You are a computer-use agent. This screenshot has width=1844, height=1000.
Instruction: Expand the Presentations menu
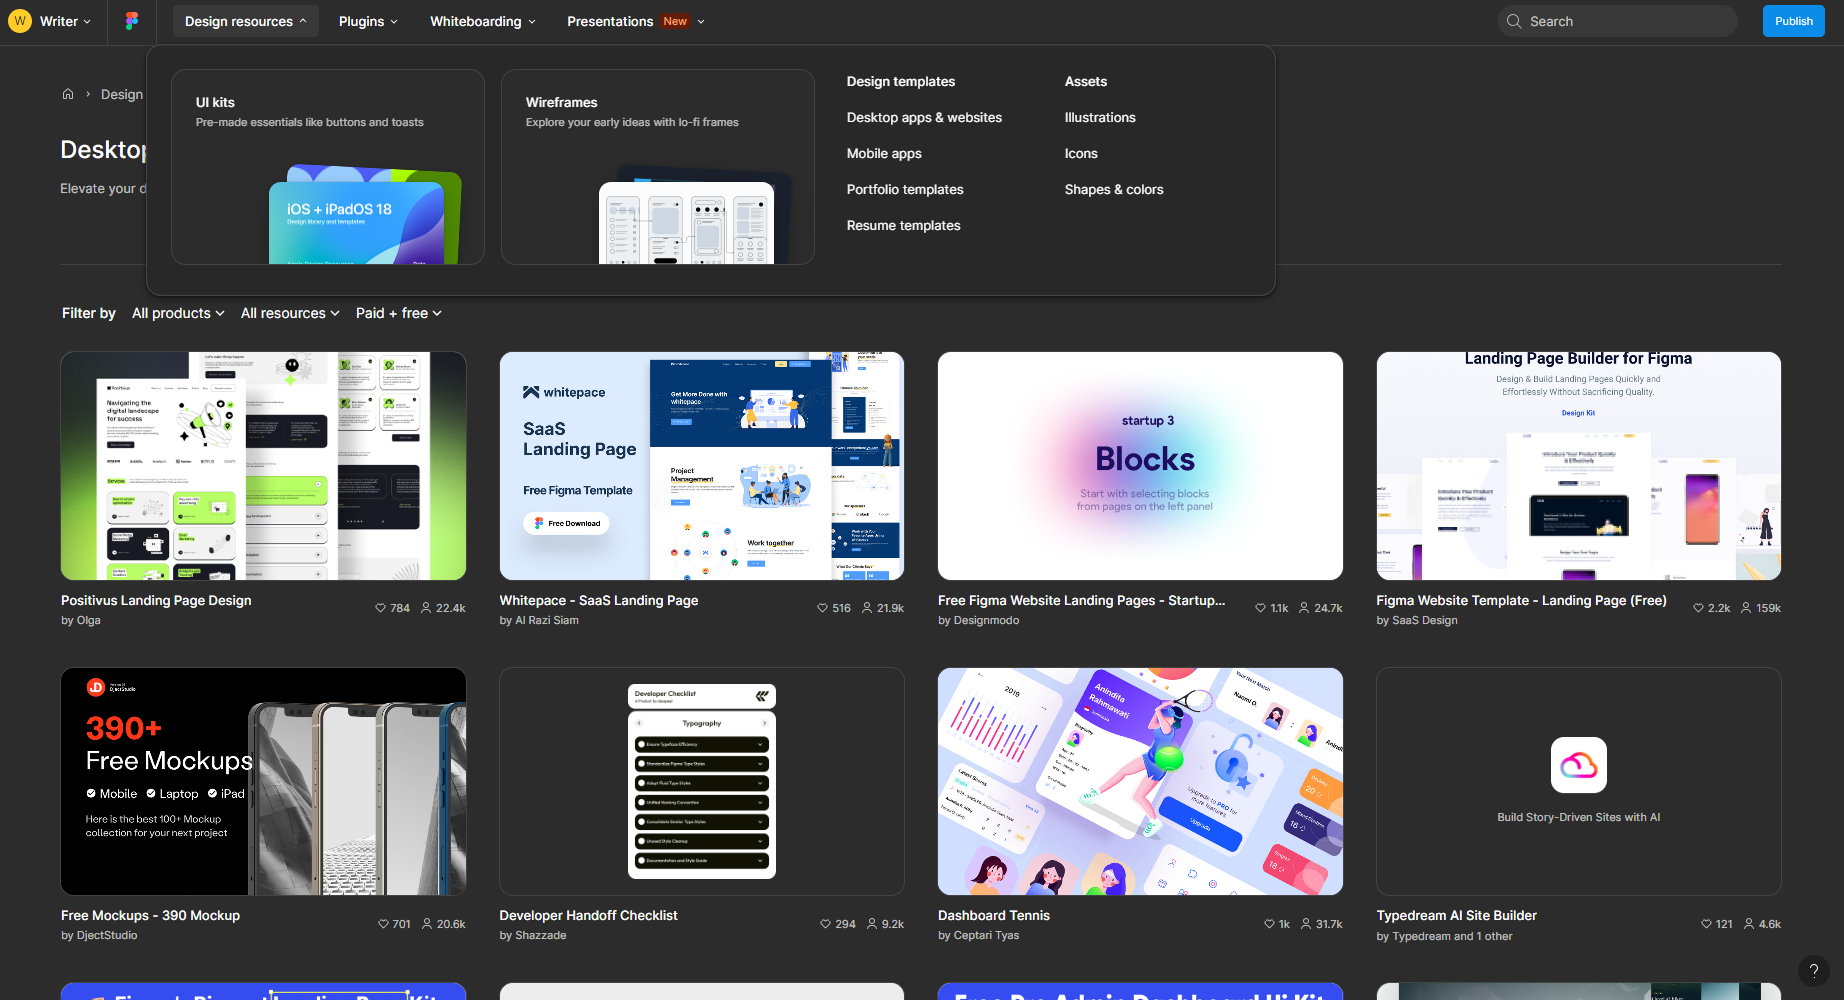[x=636, y=21]
